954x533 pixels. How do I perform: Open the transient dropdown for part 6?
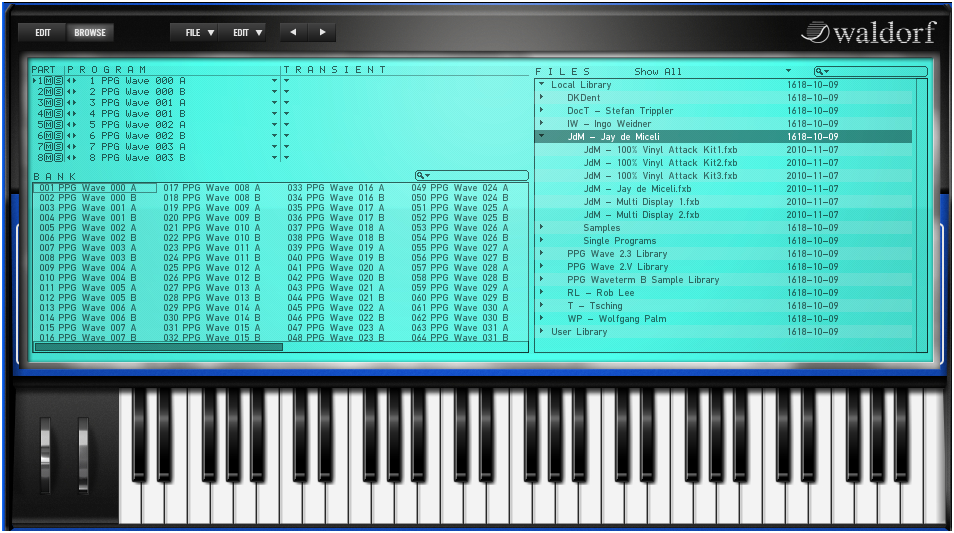(x=287, y=136)
